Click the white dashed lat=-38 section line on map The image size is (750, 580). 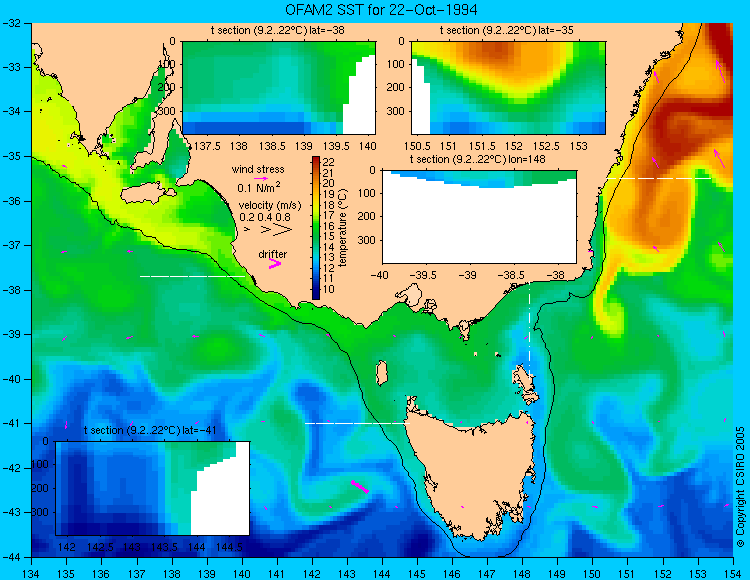click(x=192, y=276)
